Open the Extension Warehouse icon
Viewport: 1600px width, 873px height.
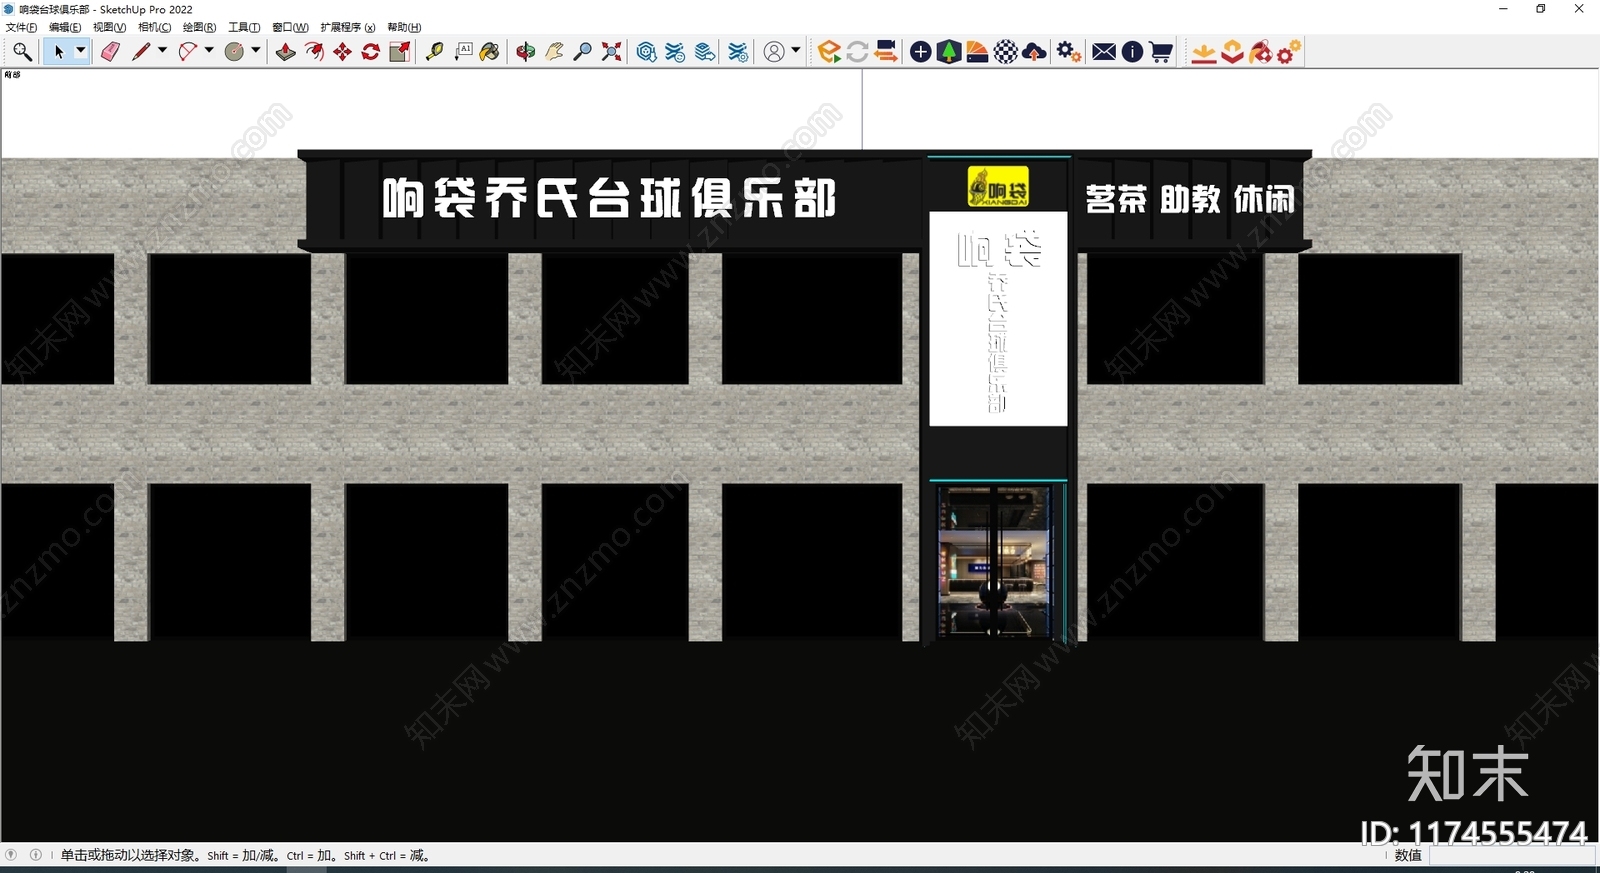coord(676,52)
